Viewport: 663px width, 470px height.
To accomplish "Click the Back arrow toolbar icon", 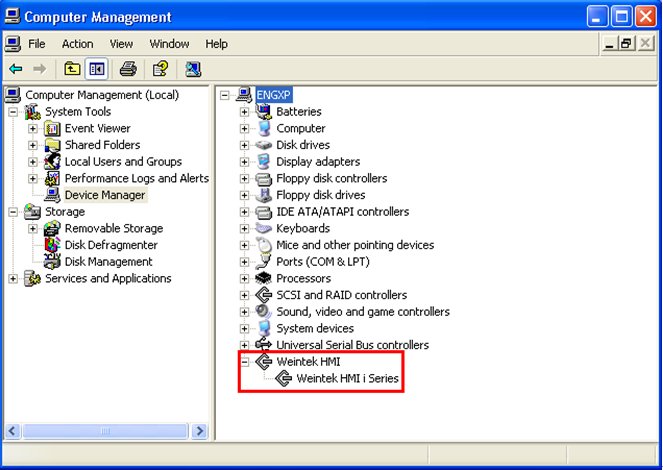I will coord(16,68).
